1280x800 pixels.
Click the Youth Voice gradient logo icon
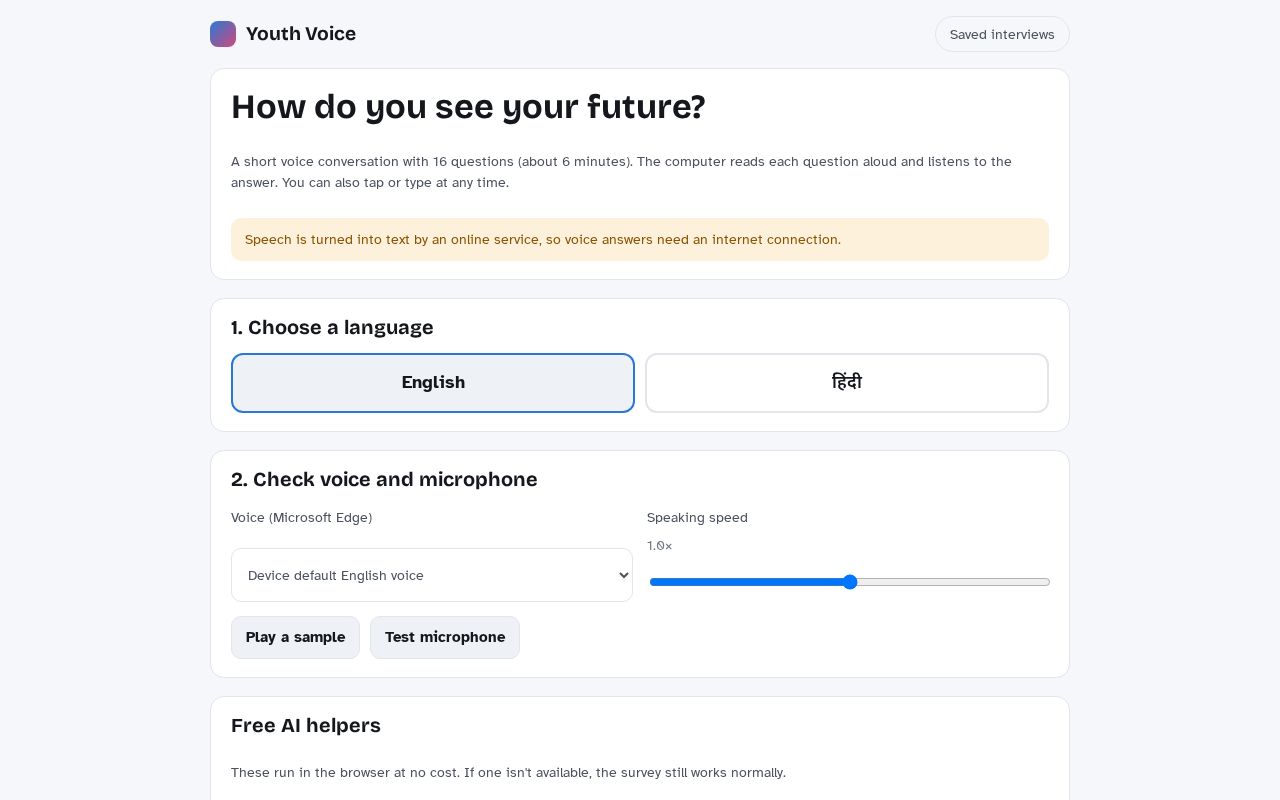(223, 34)
